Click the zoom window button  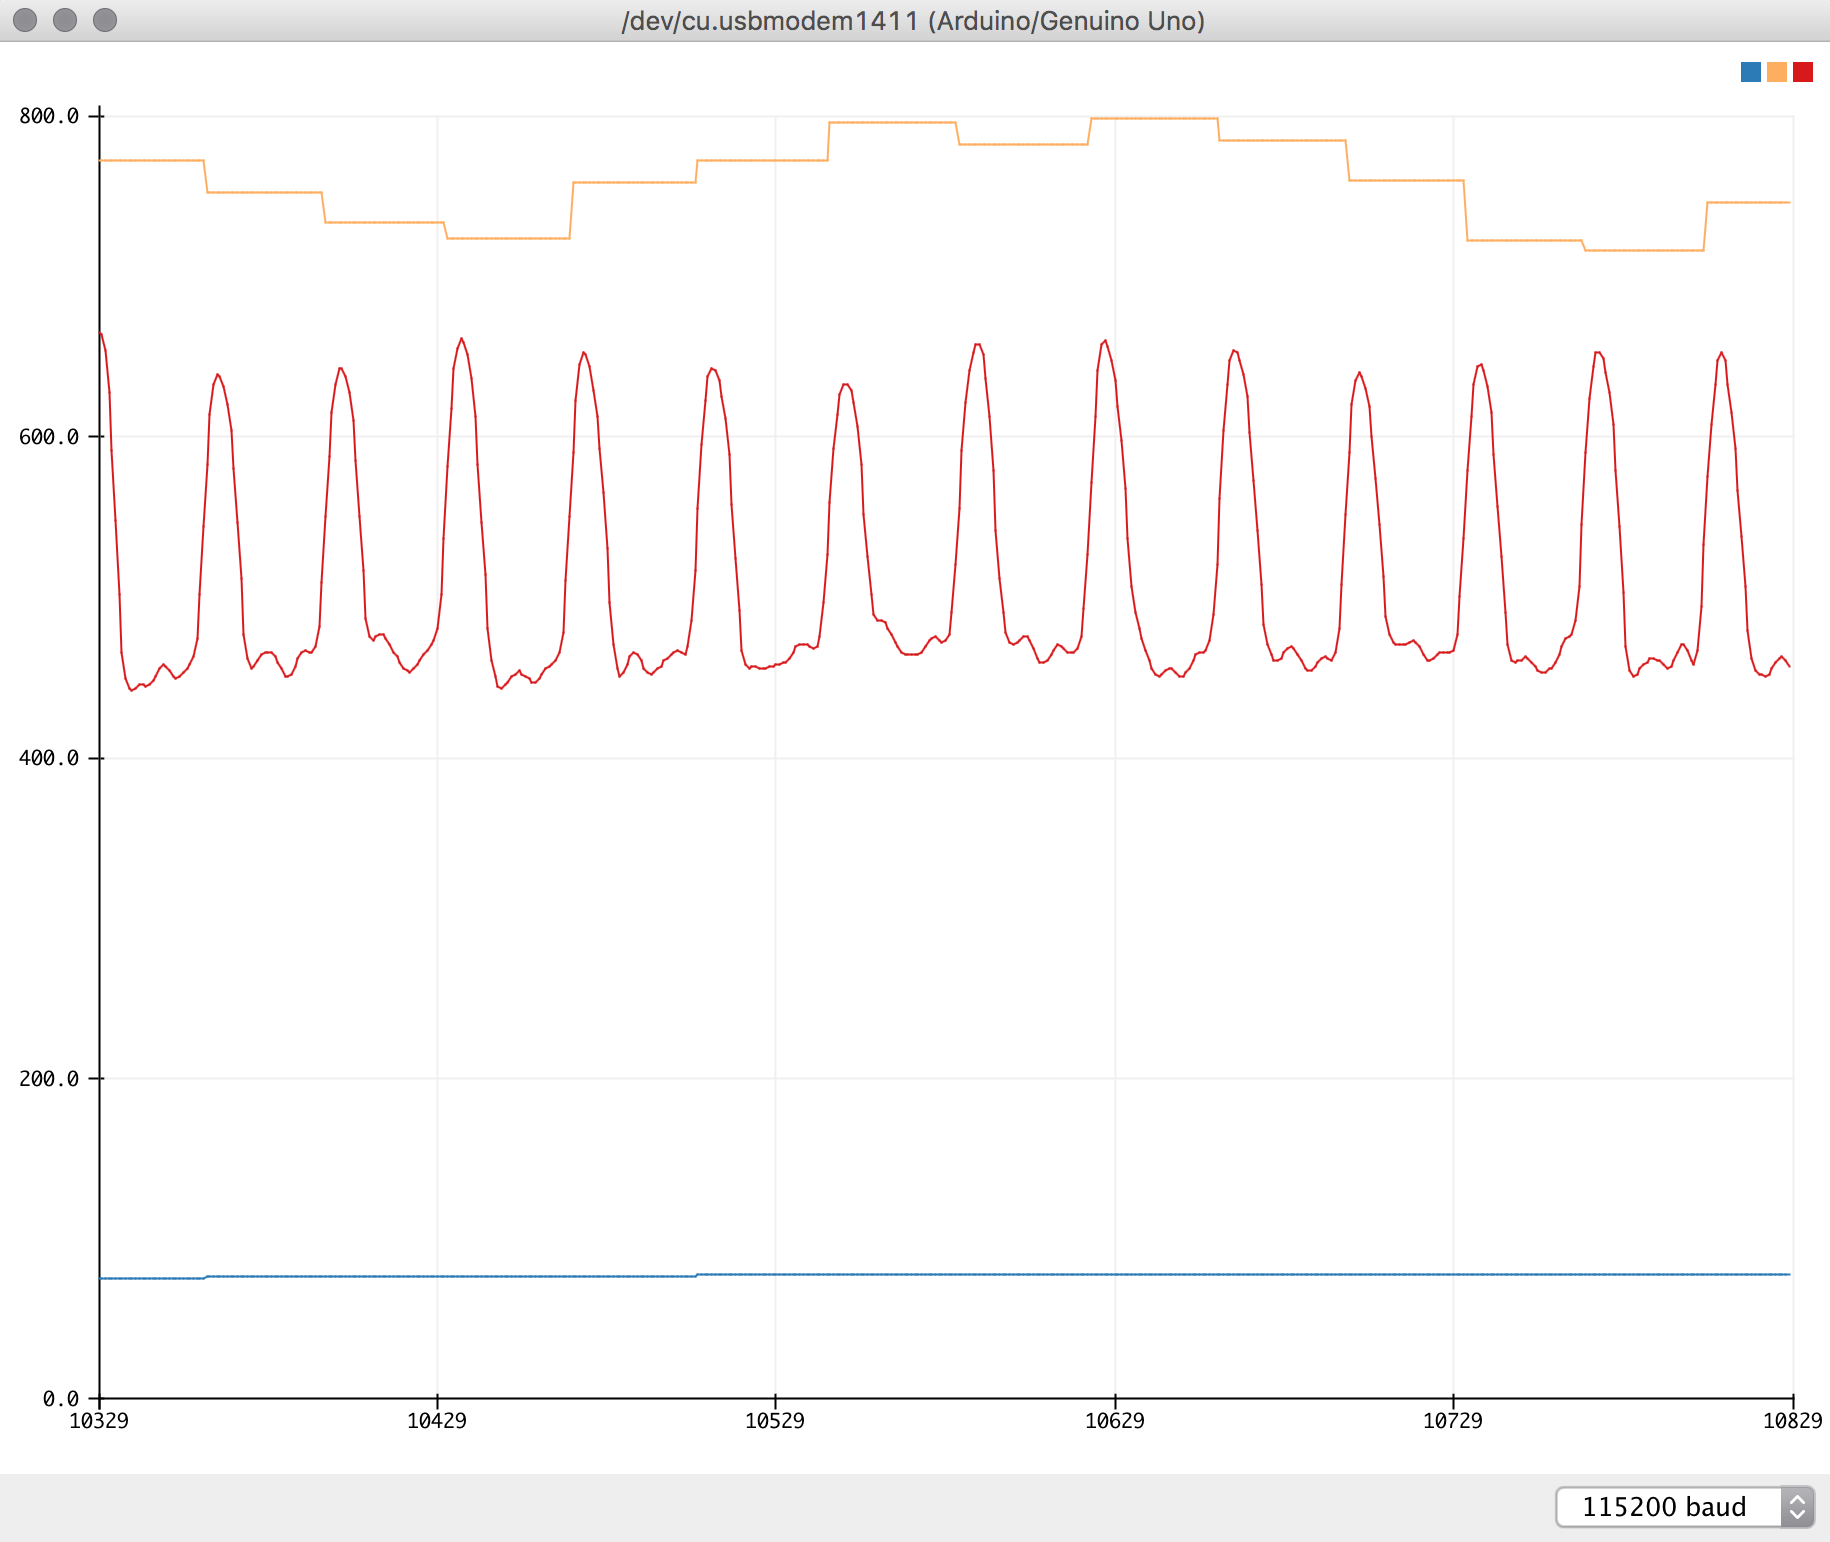click(x=105, y=20)
